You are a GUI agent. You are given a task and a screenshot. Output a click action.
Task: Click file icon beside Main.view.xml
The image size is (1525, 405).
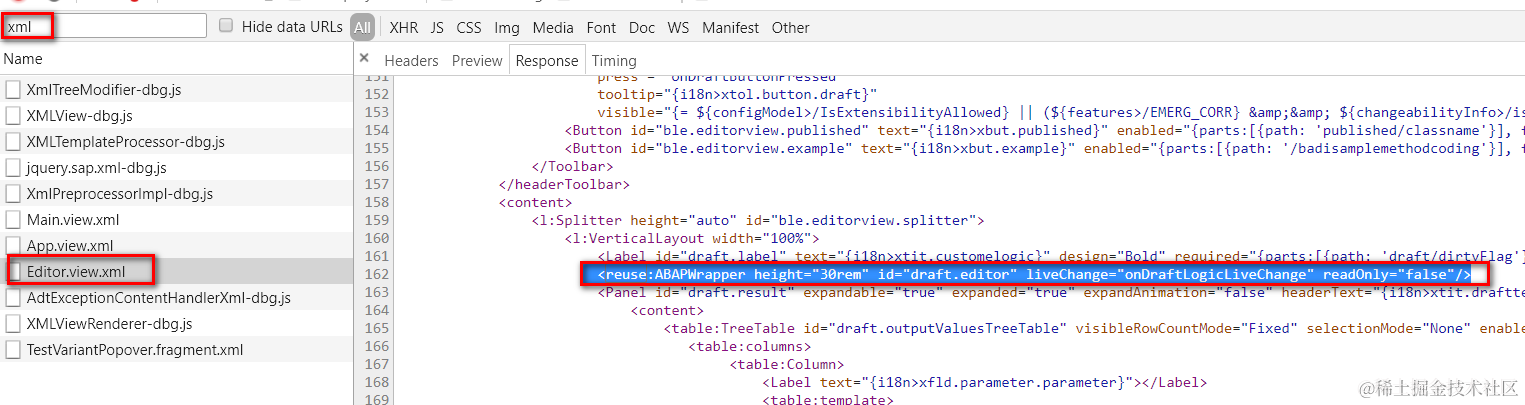pyautogui.click(x=13, y=219)
